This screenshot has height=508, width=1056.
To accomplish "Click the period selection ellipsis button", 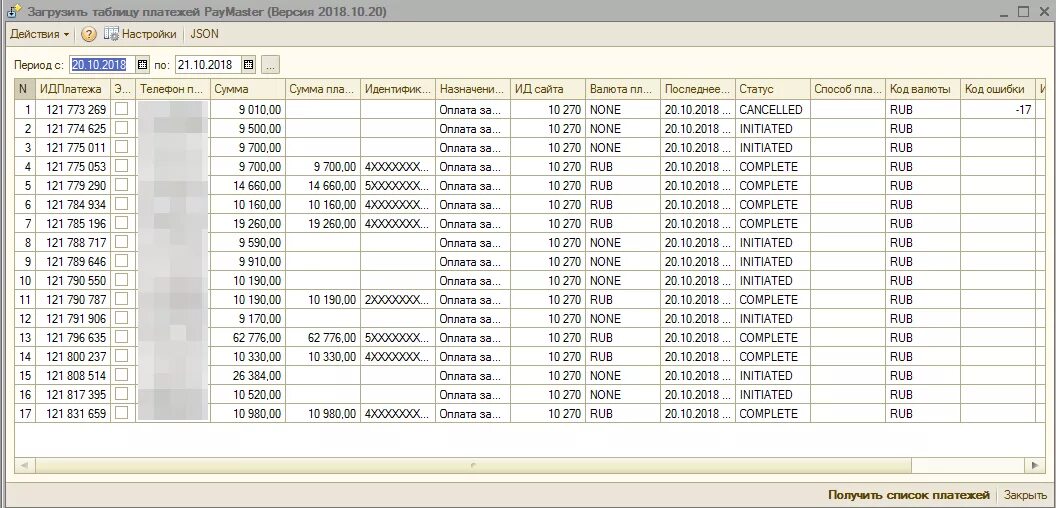I will point(270,65).
